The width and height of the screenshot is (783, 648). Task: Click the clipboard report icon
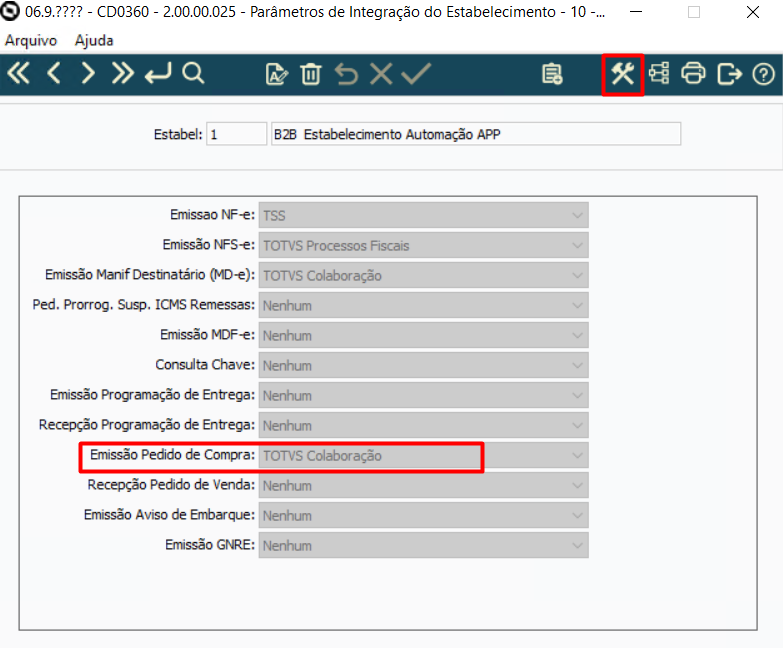tap(552, 74)
